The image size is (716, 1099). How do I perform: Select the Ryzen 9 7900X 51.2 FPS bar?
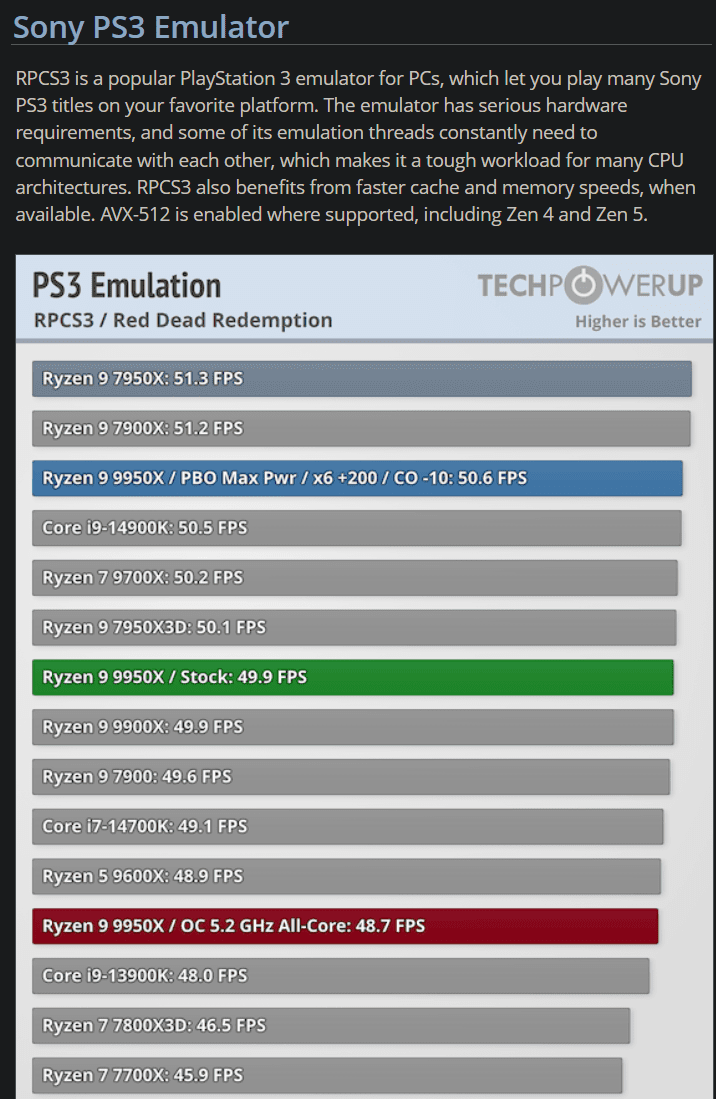(361, 428)
